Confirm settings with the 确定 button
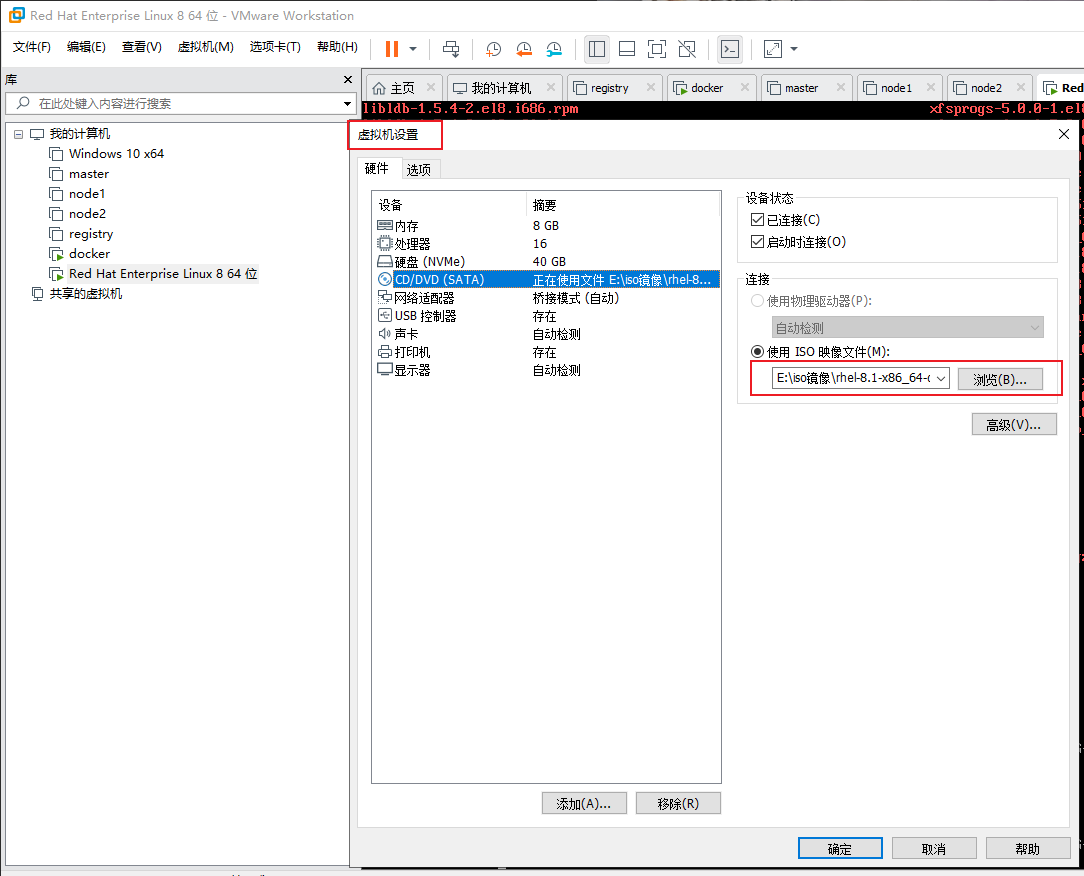This screenshot has height=876, width=1084. pos(839,847)
